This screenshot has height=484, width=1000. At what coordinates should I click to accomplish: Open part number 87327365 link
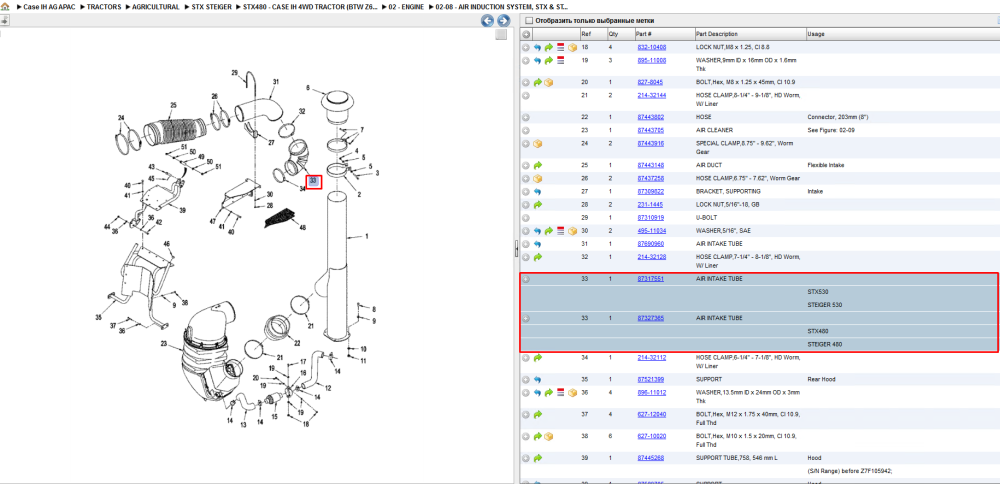[x=651, y=318]
